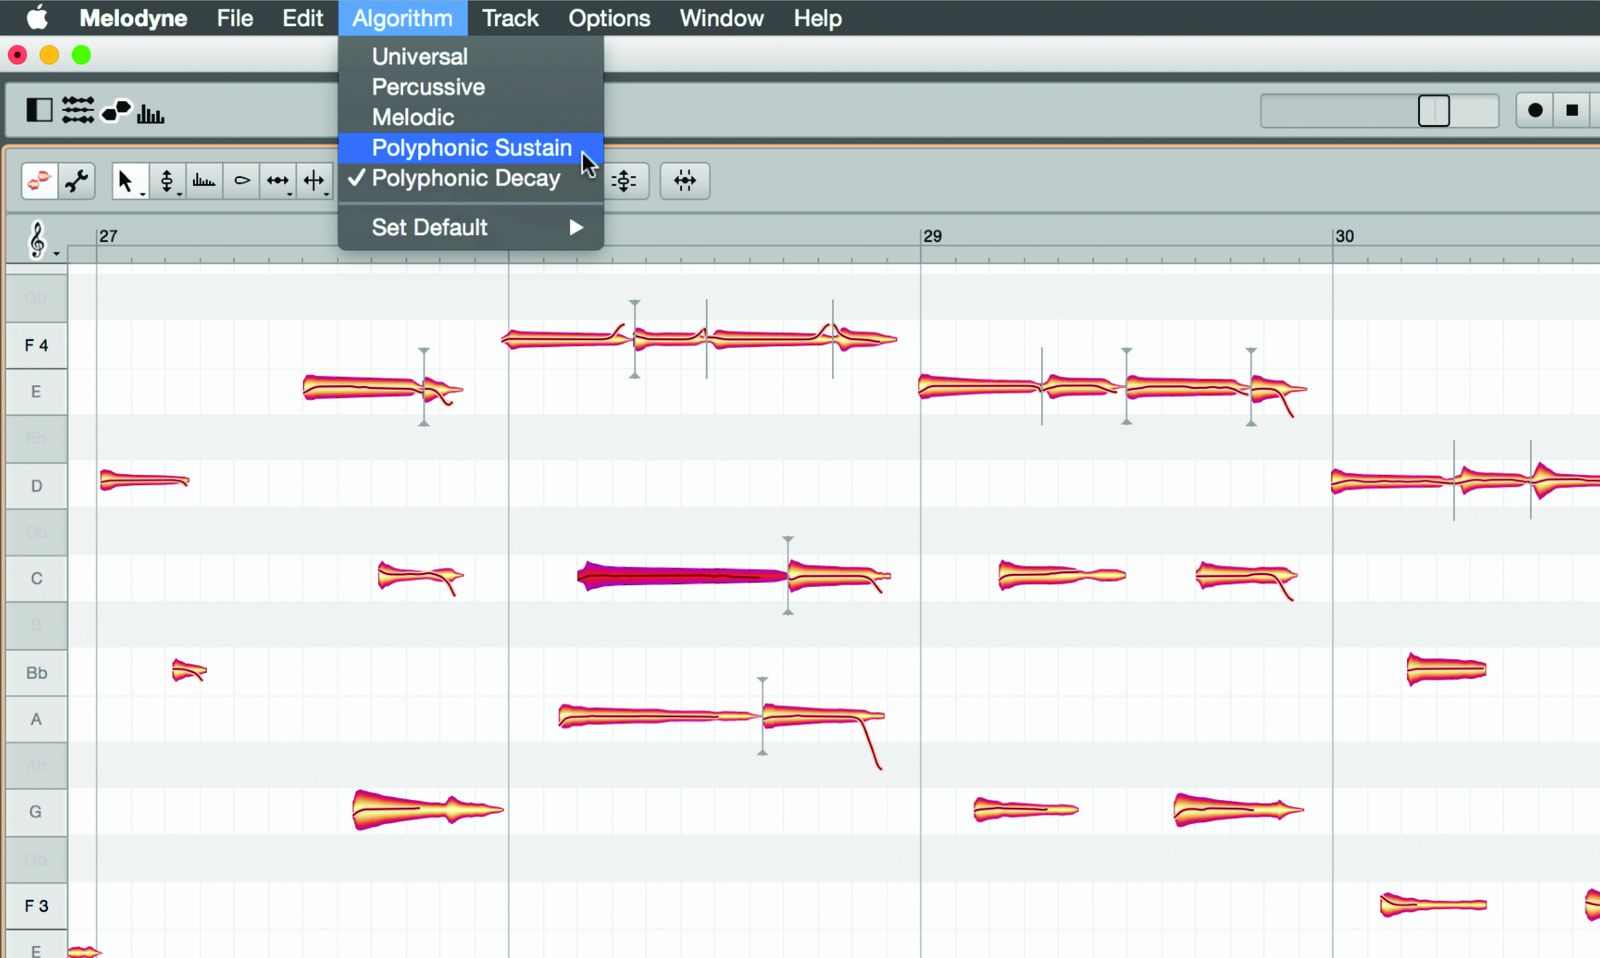Select the Formant tool
The image size is (1600, 958).
[204, 181]
